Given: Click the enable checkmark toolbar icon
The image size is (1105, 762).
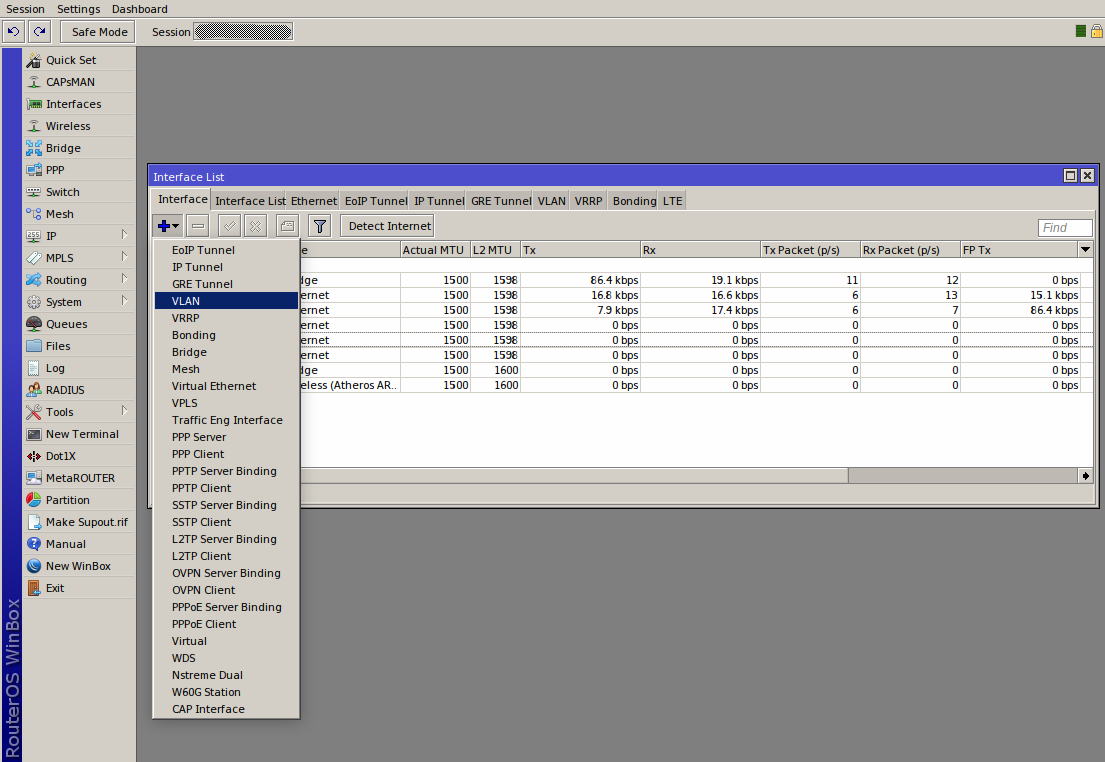Looking at the screenshot, I should click(229, 226).
